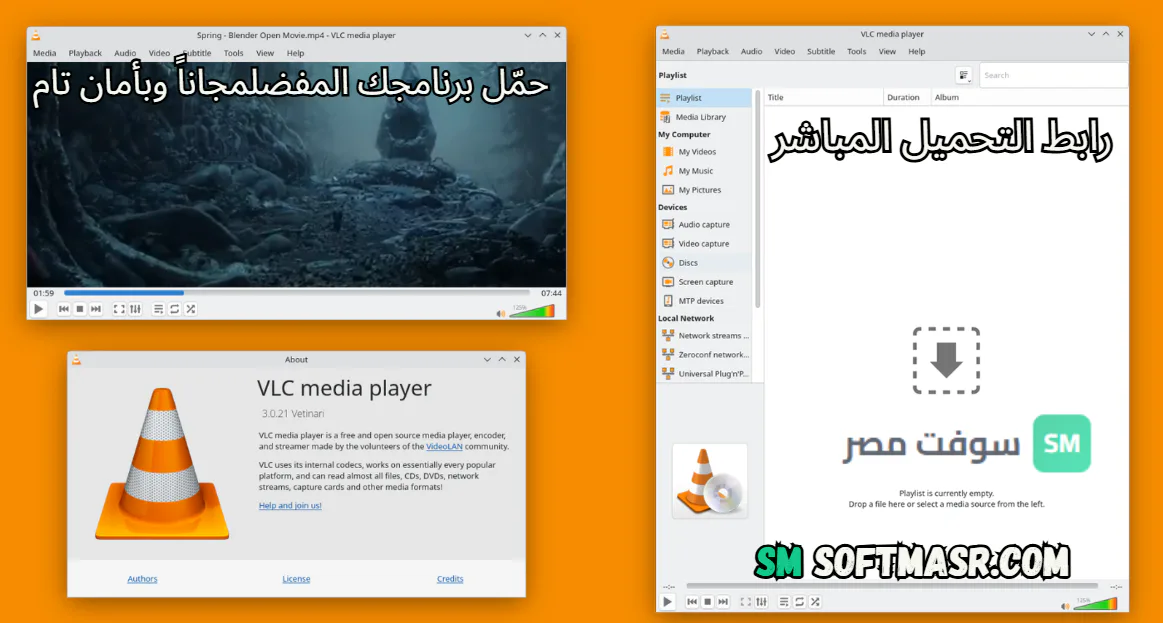This screenshot has height=623, width=1163.
Task: Select My Music in the sidebar
Action: (704, 171)
